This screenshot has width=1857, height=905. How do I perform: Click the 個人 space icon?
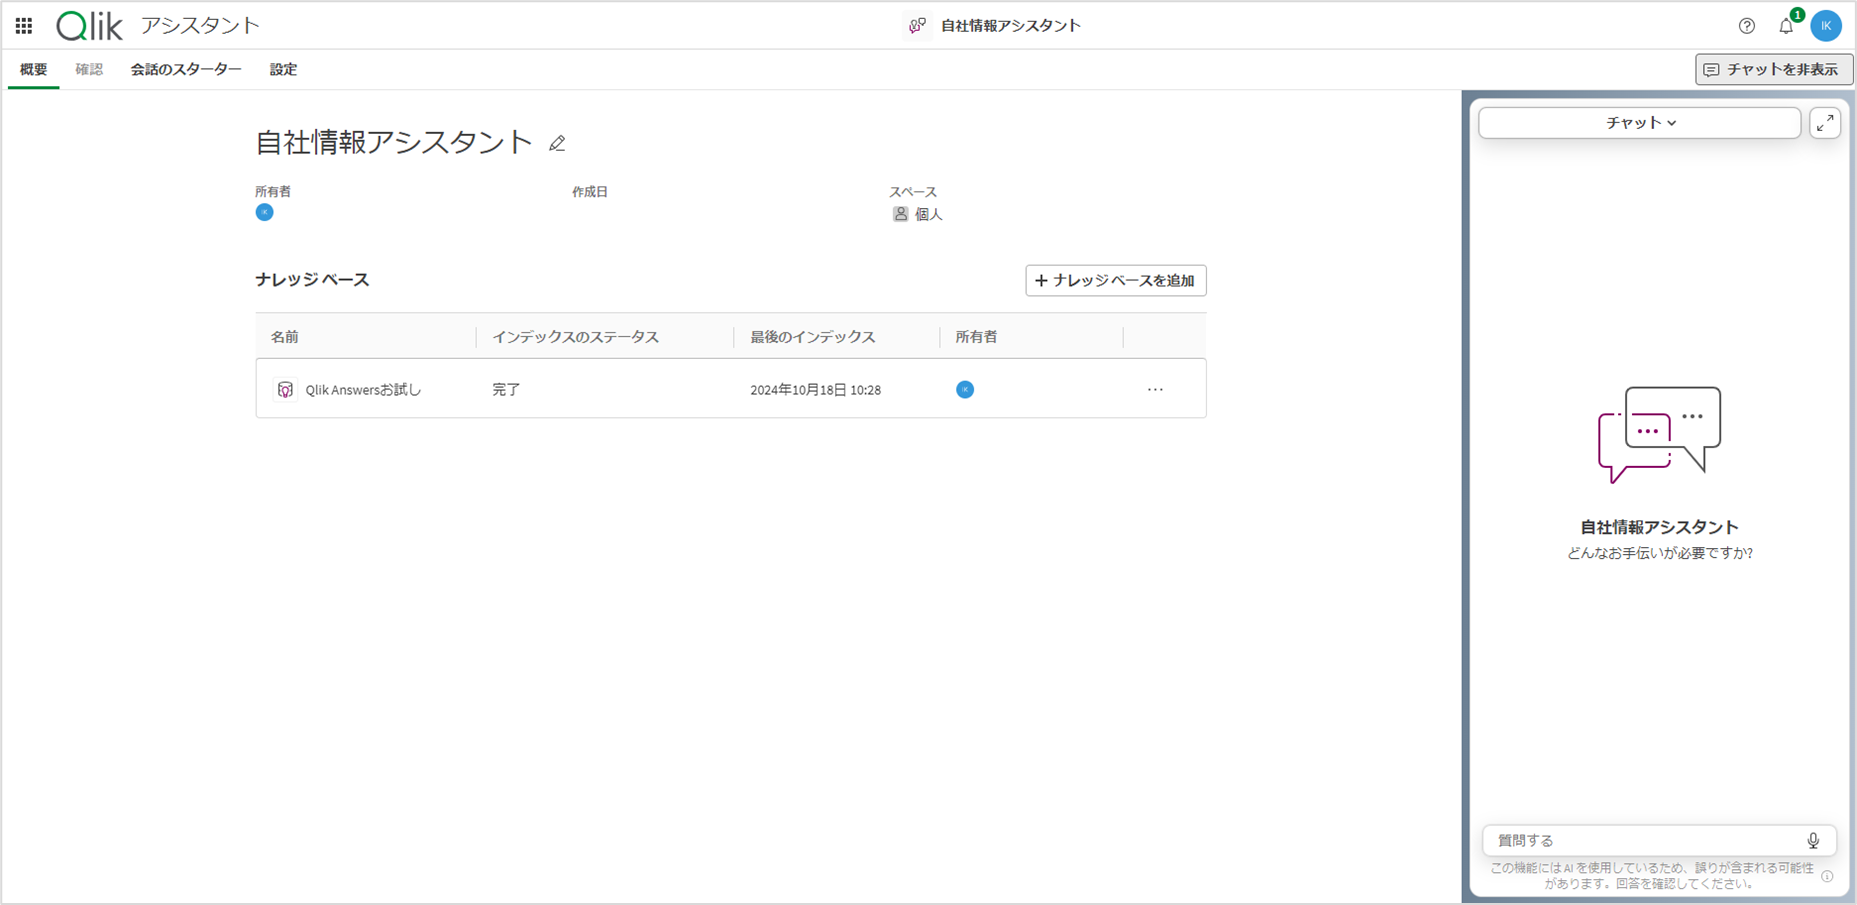click(900, 214)
